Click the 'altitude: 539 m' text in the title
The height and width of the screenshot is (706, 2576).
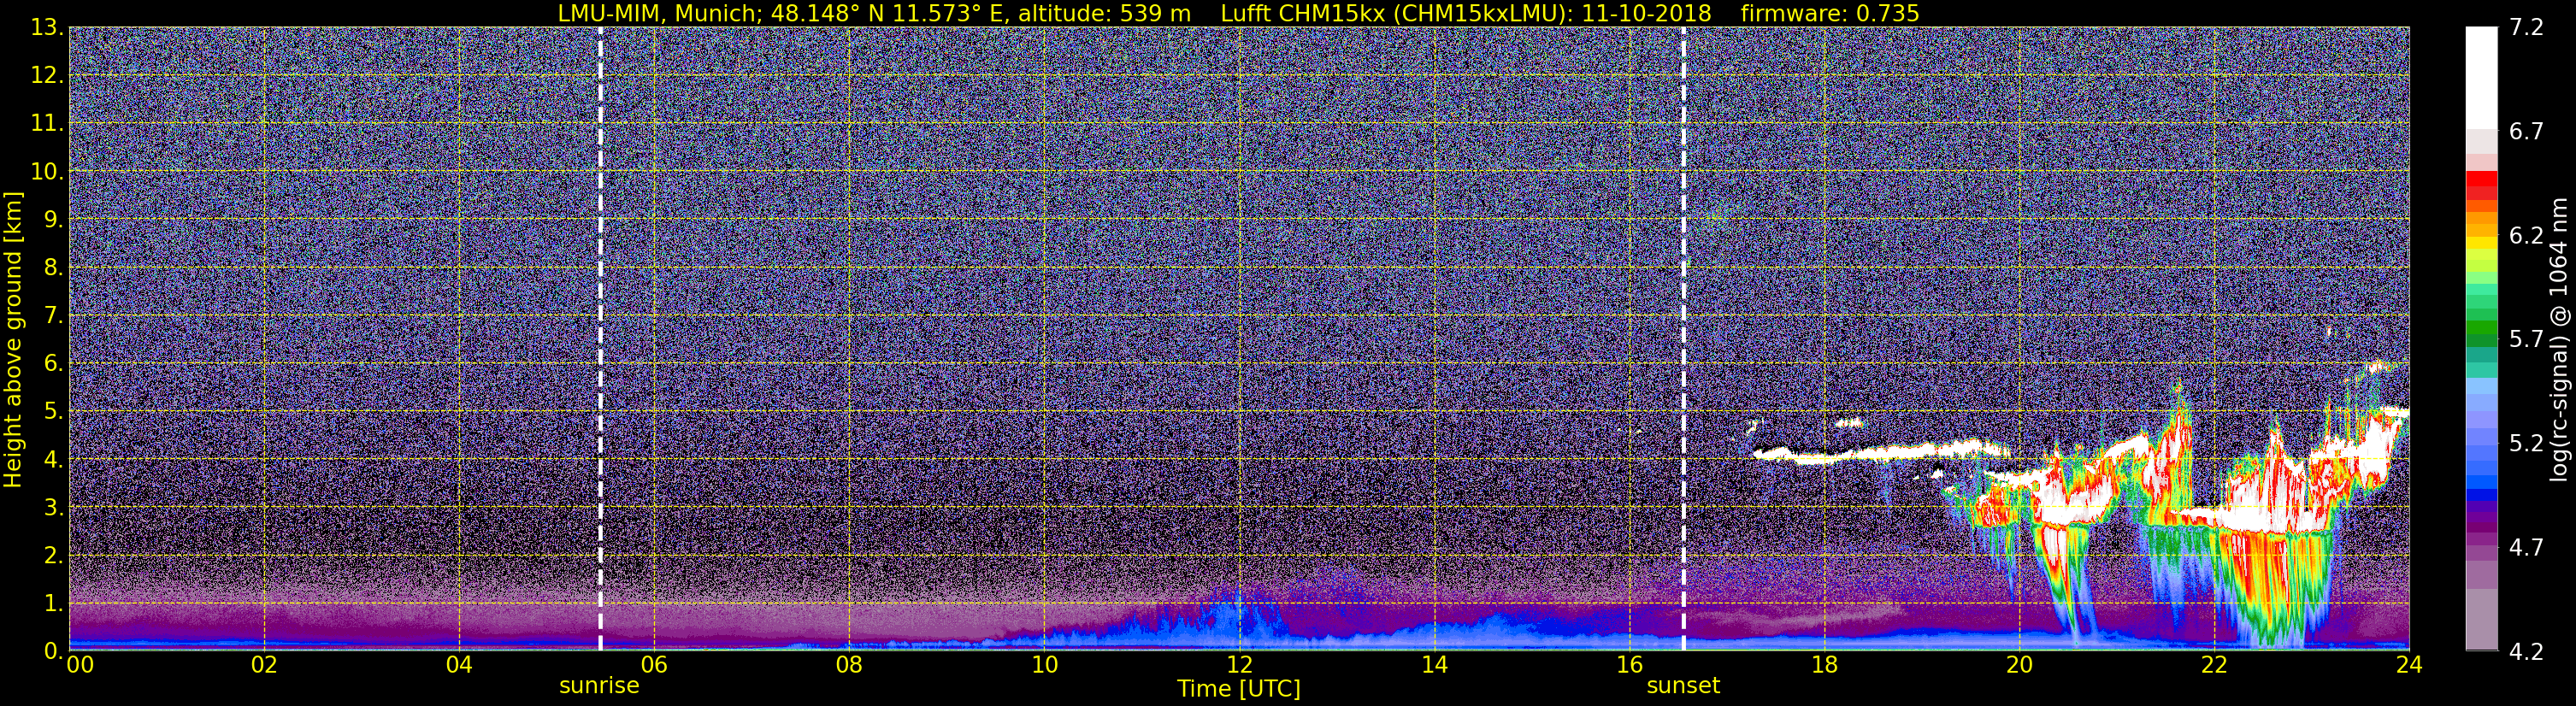pos(1105,13)
